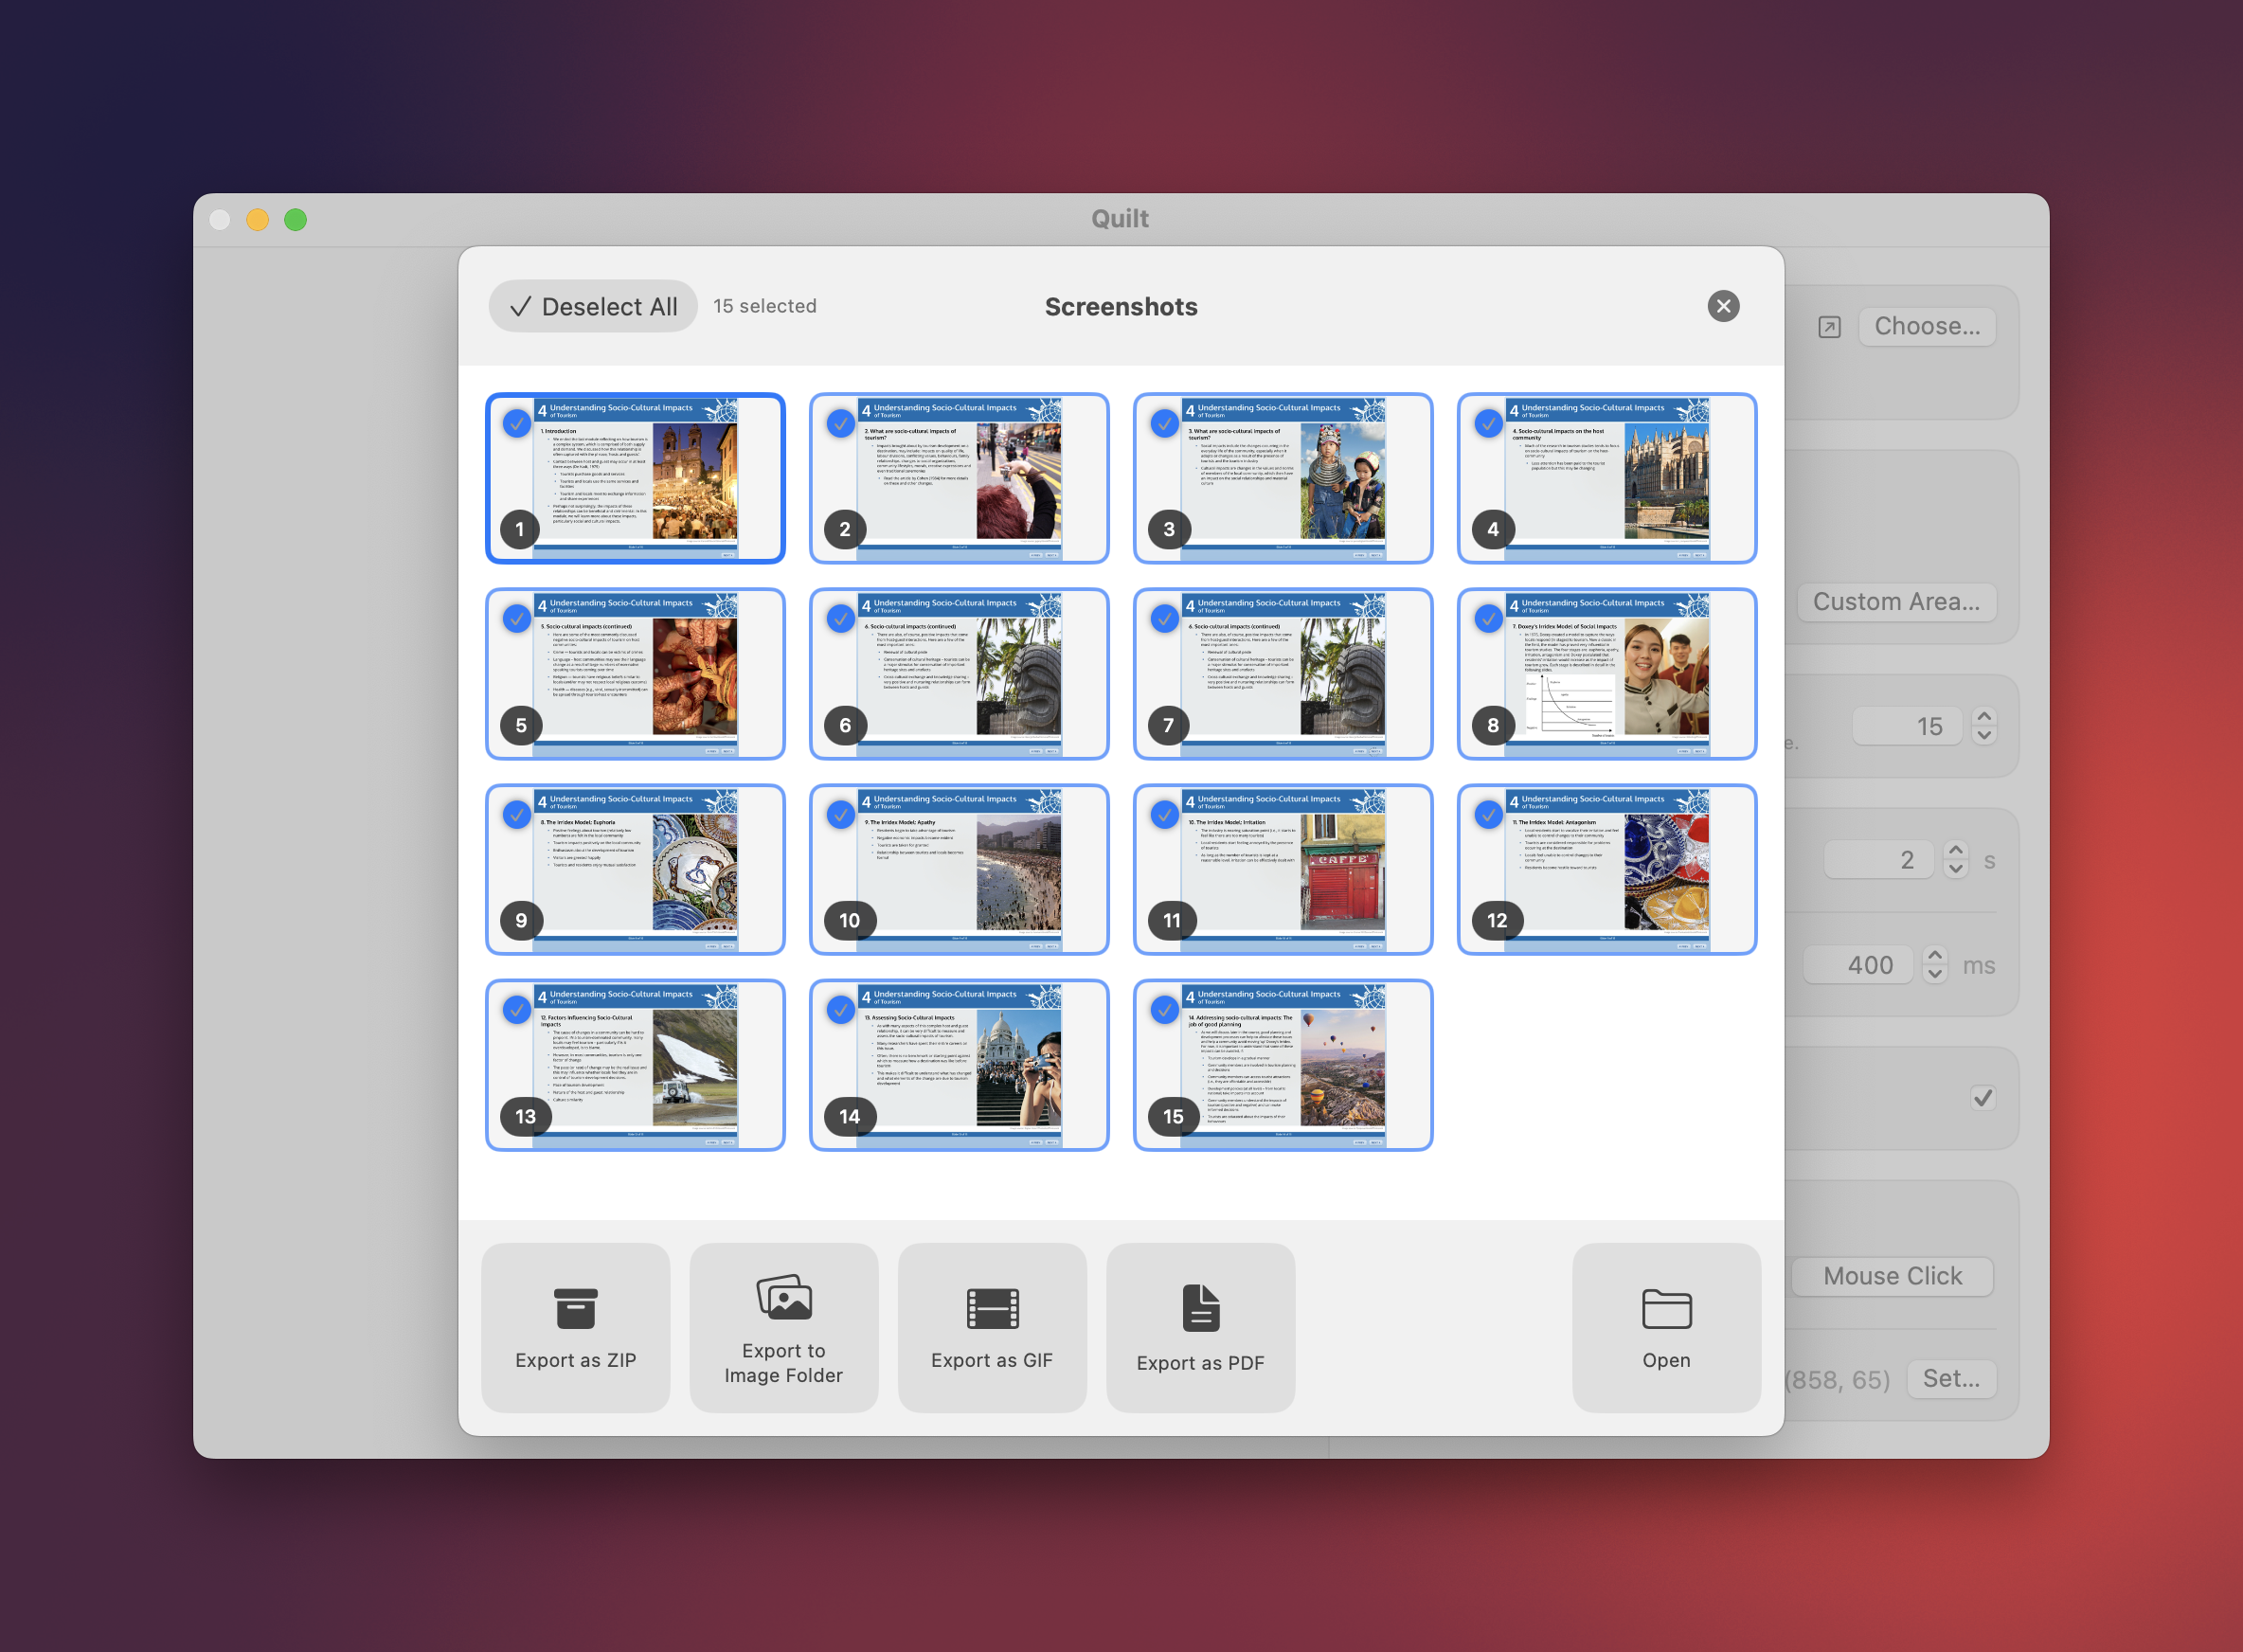Click the 400 ms input field
The image size is (2243, 1652).
pyautogui.click(x=1858, y=965)
